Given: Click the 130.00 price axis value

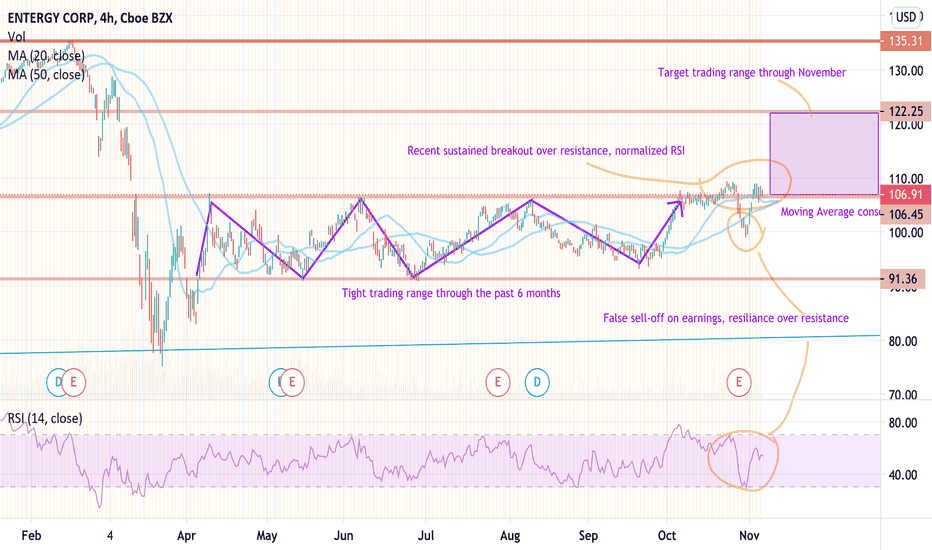Looking at the screenshot, I should point(906,71).
